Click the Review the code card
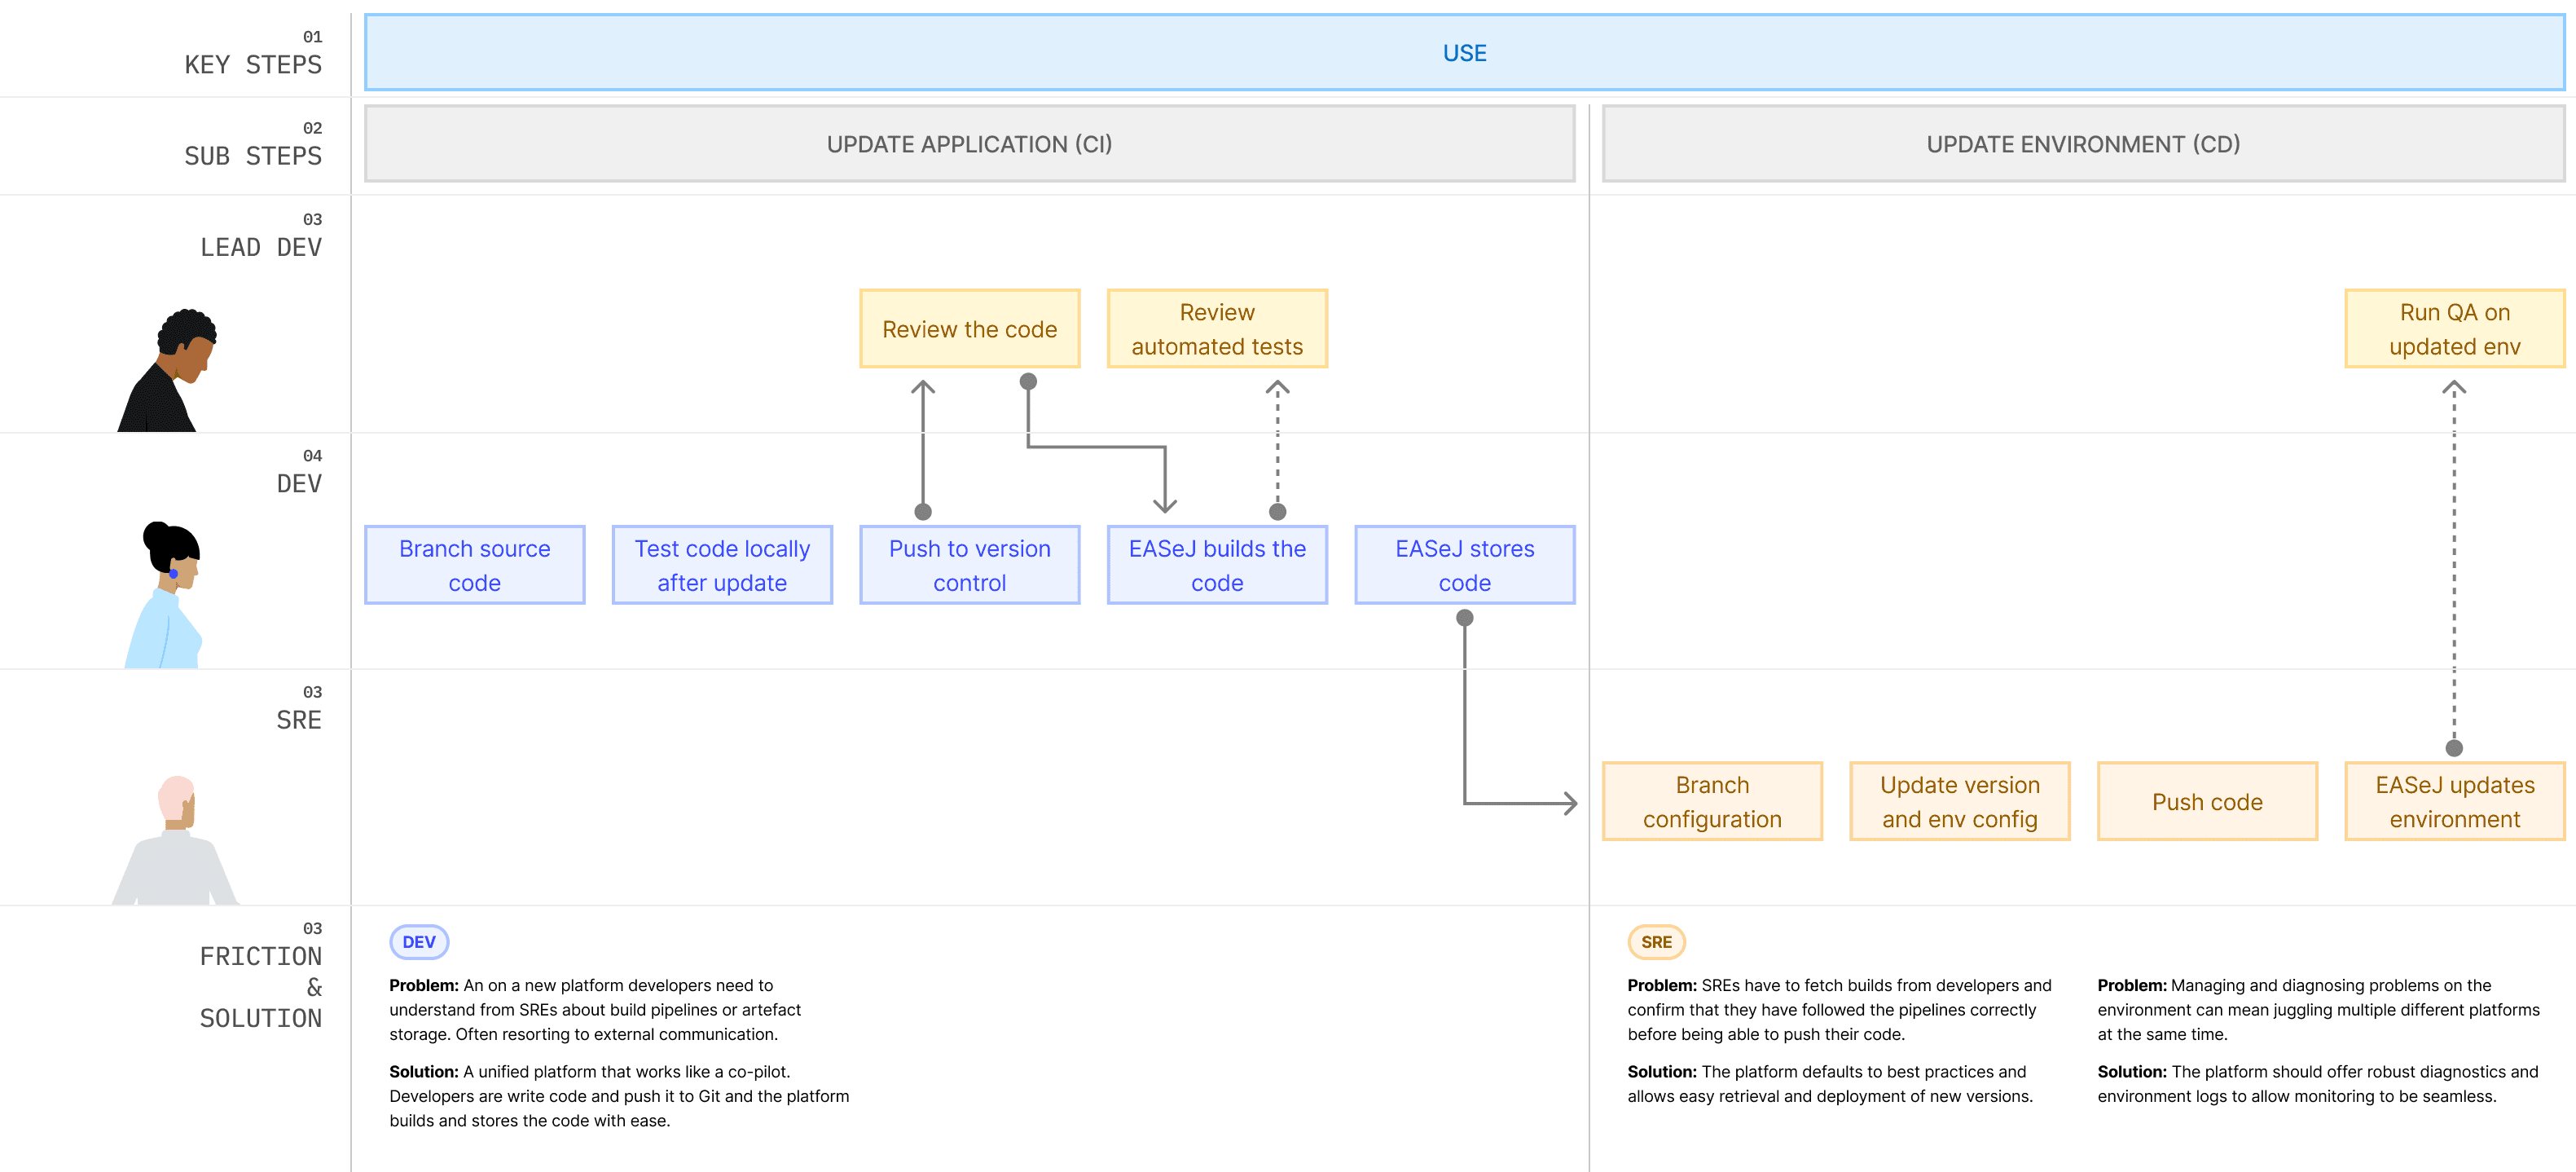 tap(969, 329)
